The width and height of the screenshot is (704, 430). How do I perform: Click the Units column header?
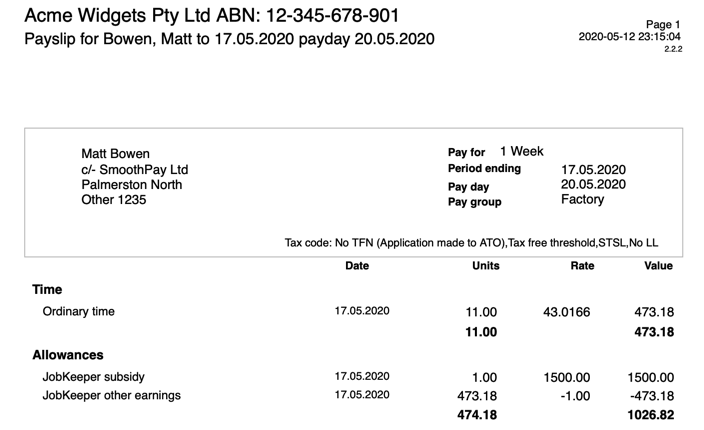tap(486, 266)
